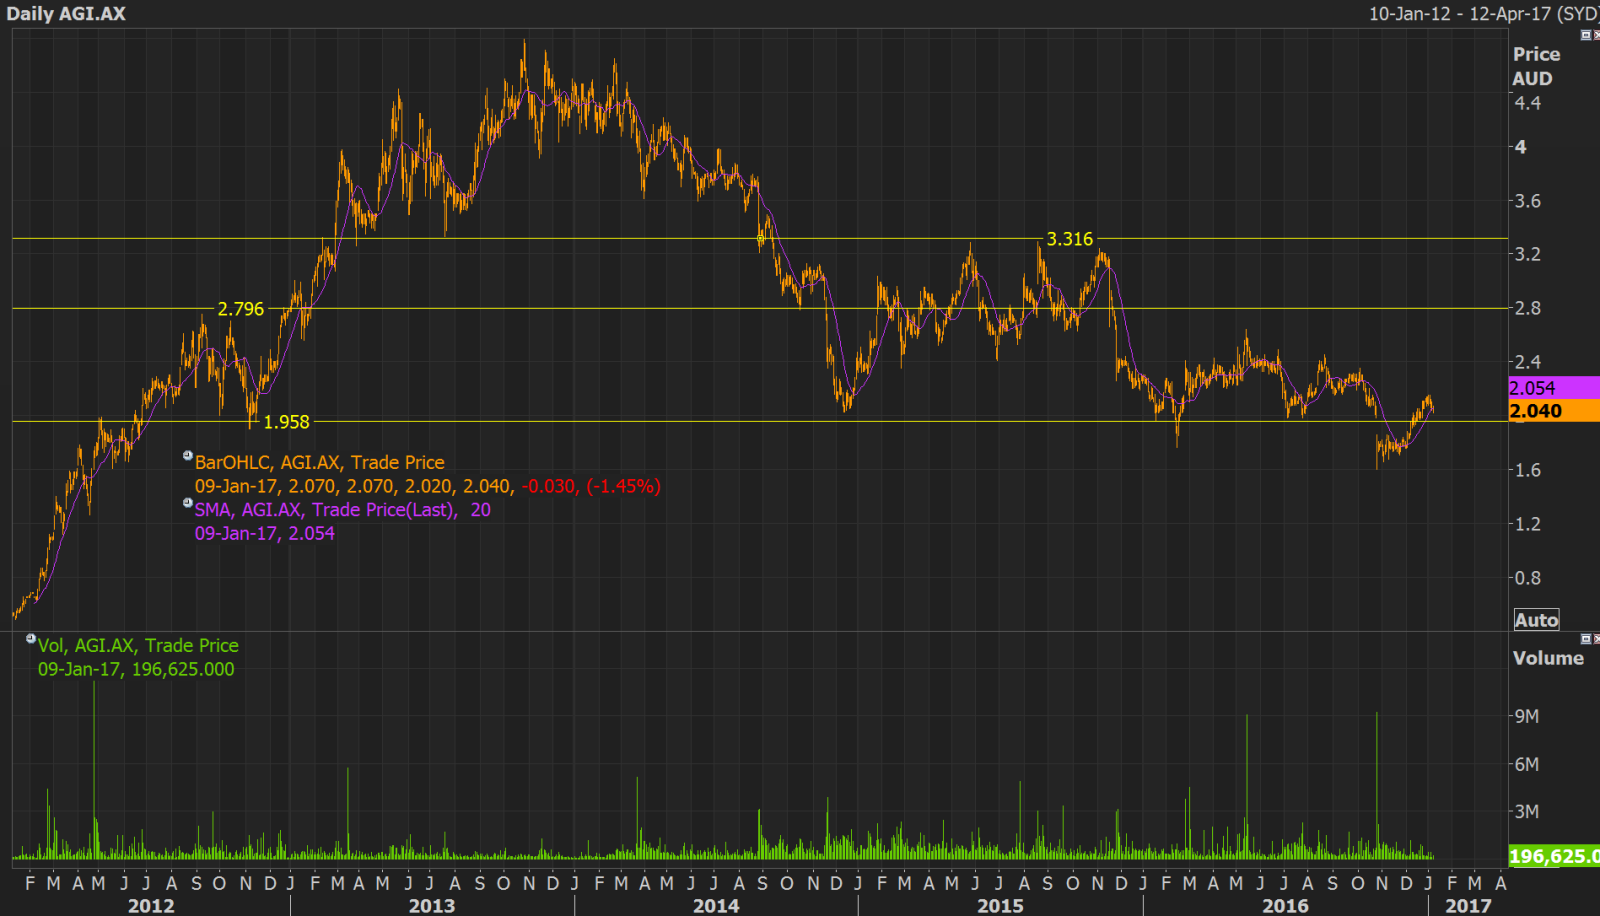Click the purple 2.054 SMA value tag

click(x=1554, y=388)
